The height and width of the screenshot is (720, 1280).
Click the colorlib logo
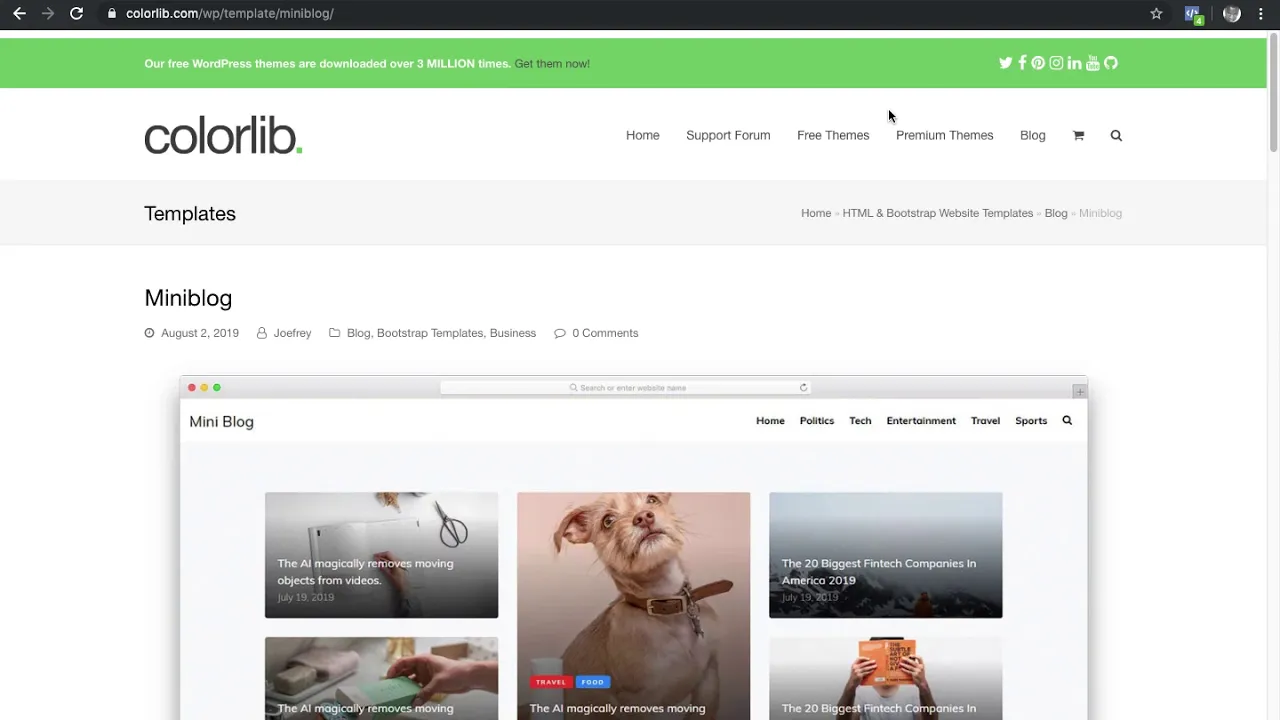click(223, 135)
